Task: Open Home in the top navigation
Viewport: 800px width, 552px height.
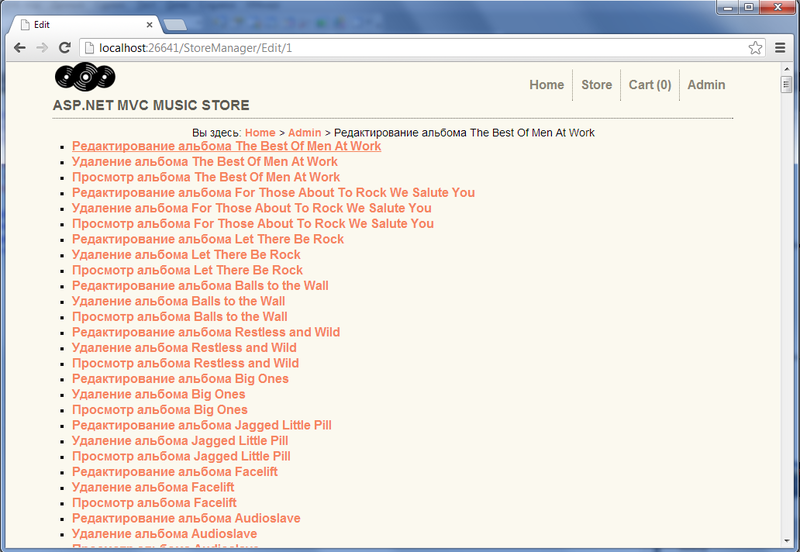Action: tap(546, 85)
